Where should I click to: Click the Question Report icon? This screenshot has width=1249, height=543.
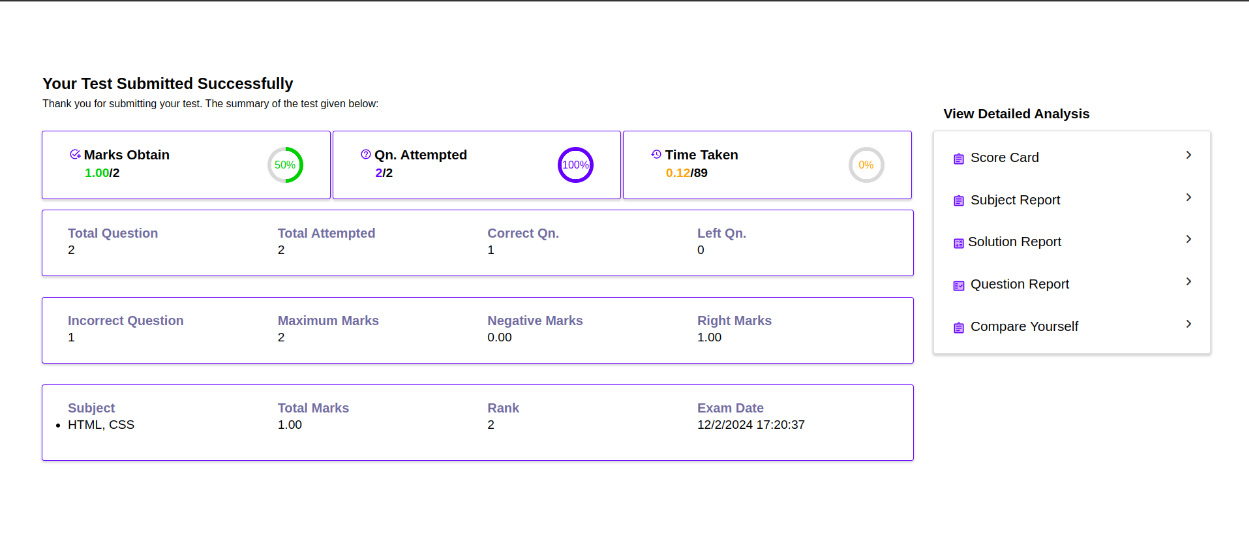[959, 285]
